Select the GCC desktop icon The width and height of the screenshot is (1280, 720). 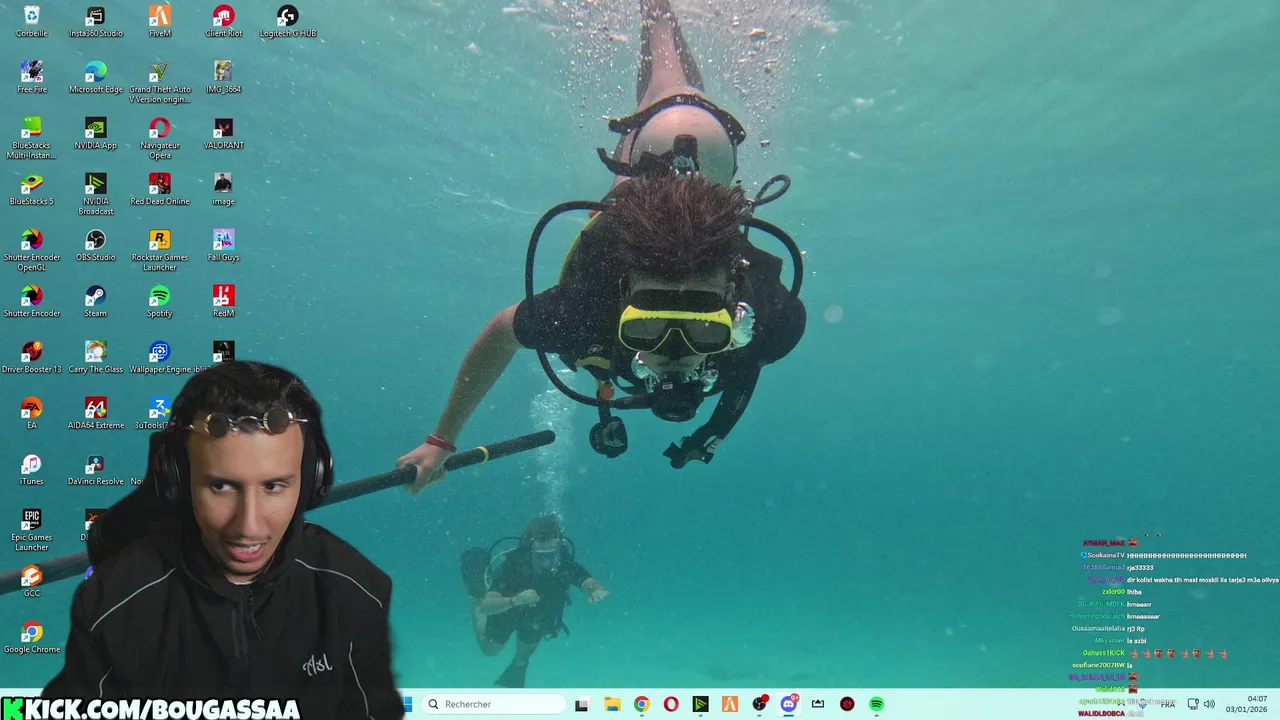pos(32,582)
